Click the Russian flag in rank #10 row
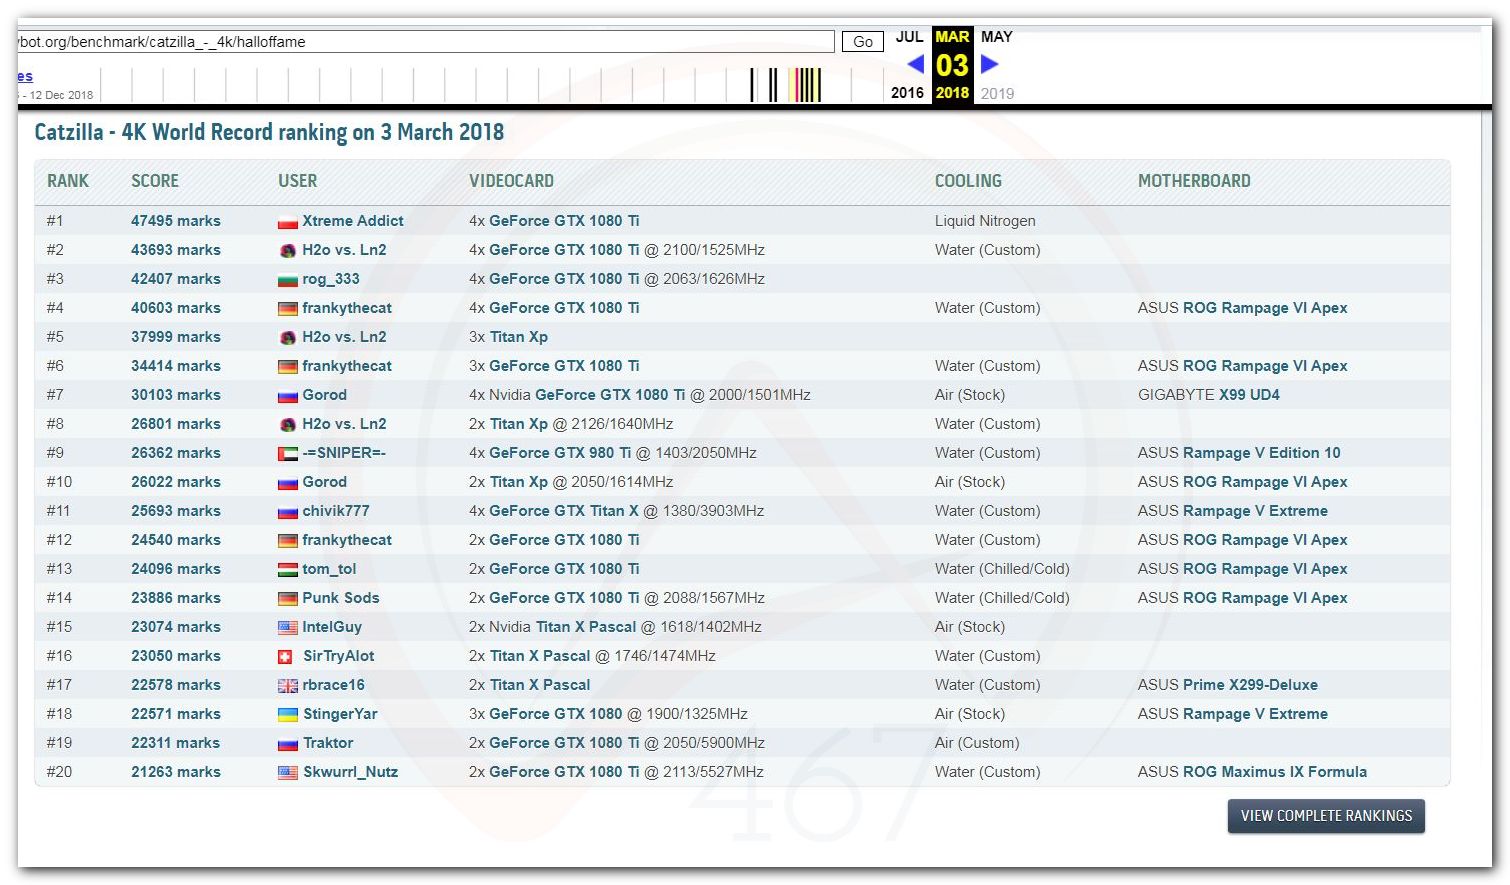The height and width of the screenshot is (885, 1510). [287, 483]
